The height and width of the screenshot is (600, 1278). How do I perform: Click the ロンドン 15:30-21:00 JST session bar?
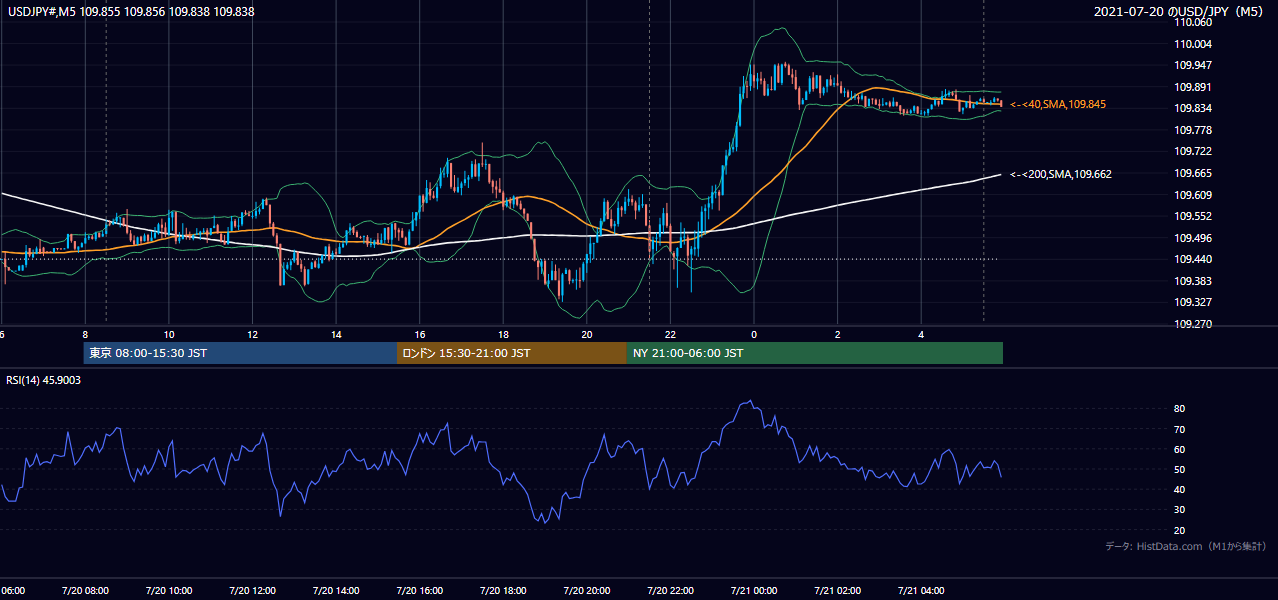pos(512,353)
